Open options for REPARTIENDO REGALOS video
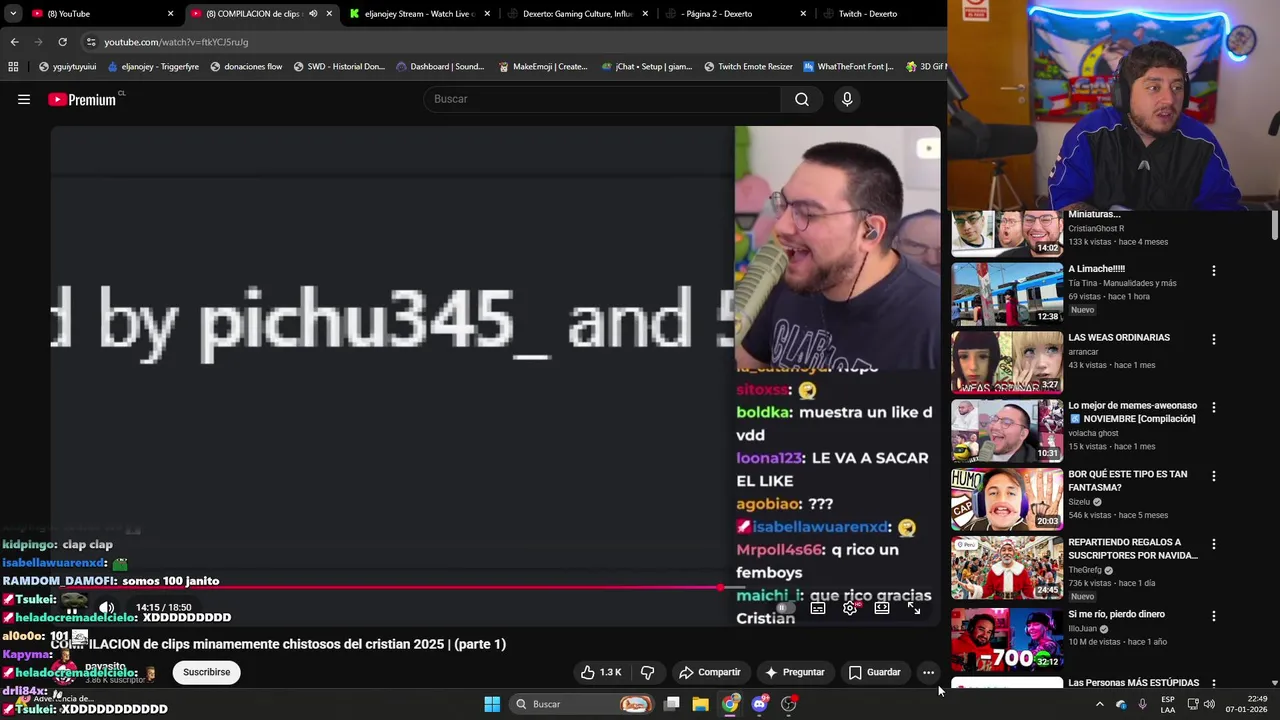 tap(1214, 545)
